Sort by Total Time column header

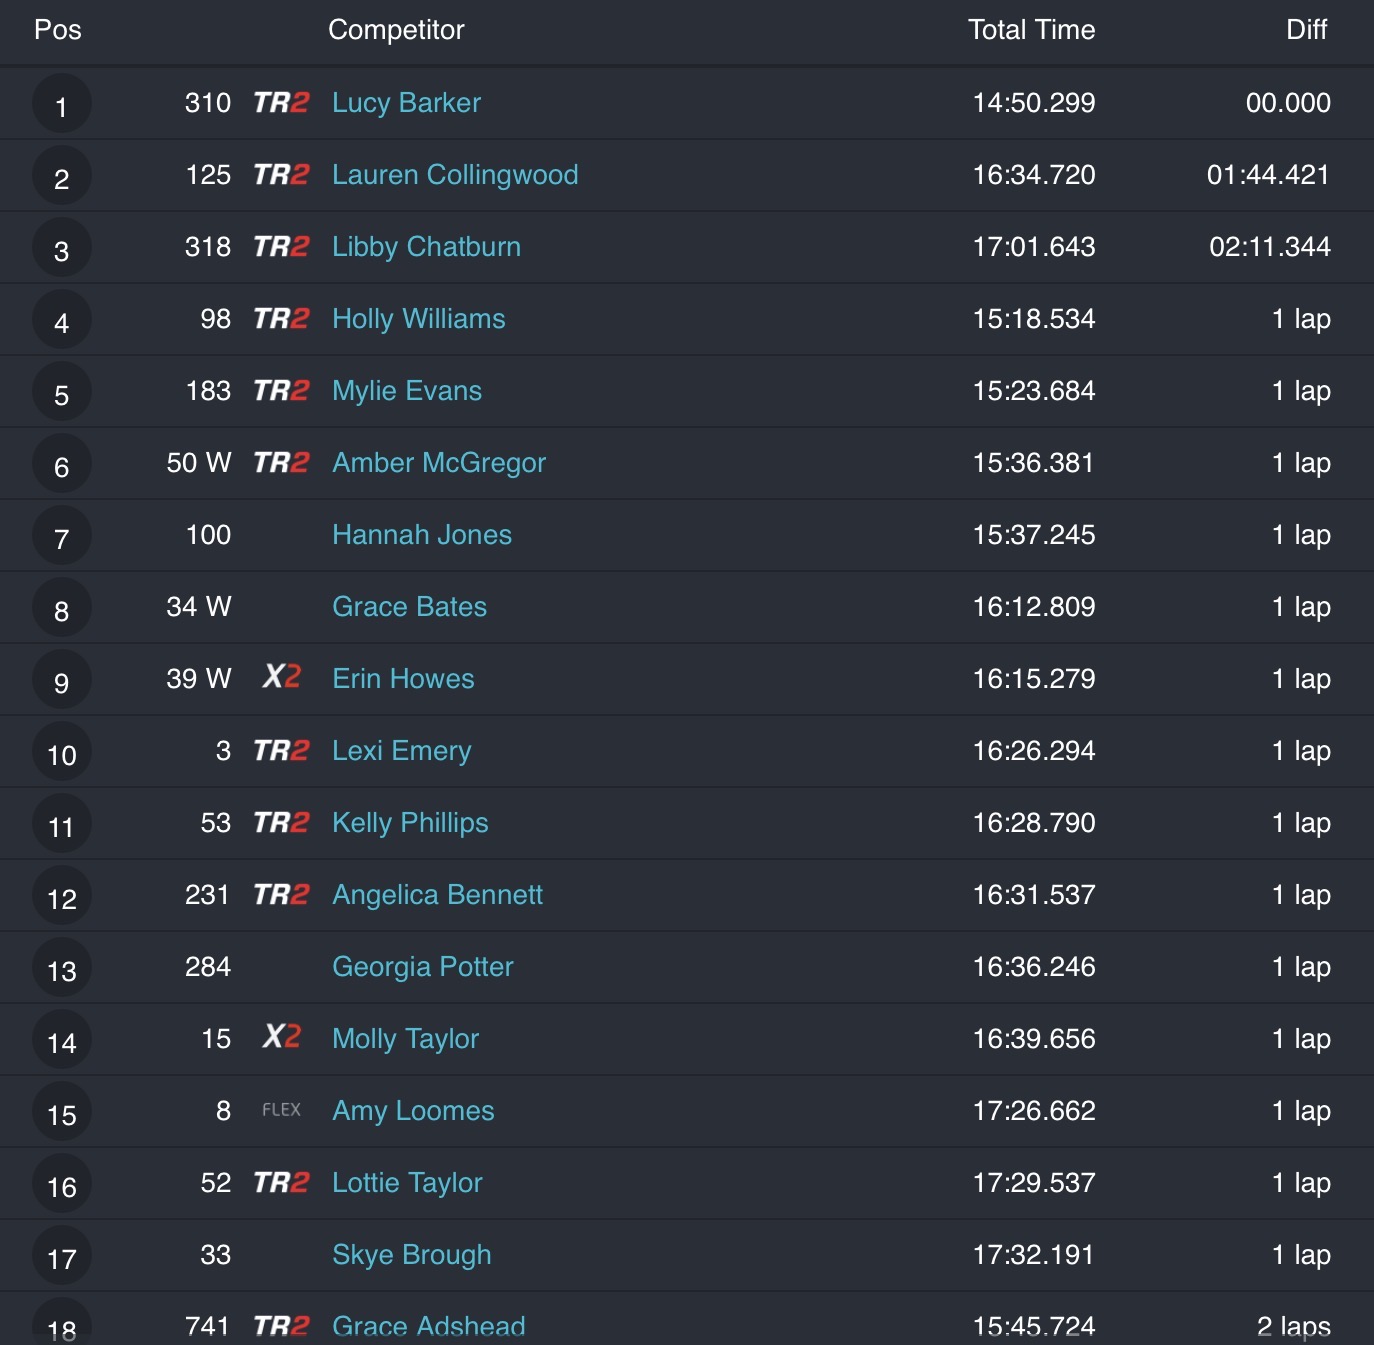pos(1031,30)
